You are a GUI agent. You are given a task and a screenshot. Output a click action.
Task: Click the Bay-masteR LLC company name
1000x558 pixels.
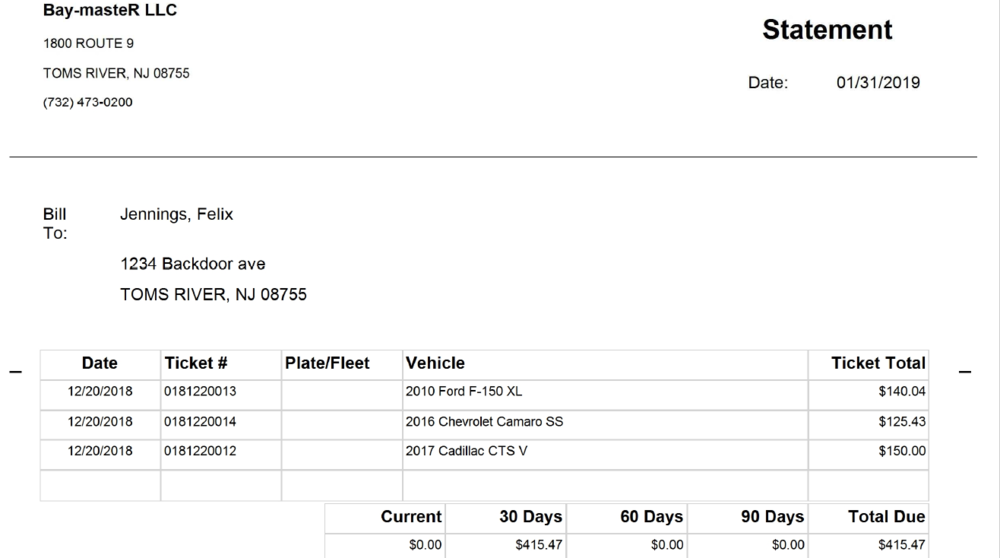(x=110, y=10)
